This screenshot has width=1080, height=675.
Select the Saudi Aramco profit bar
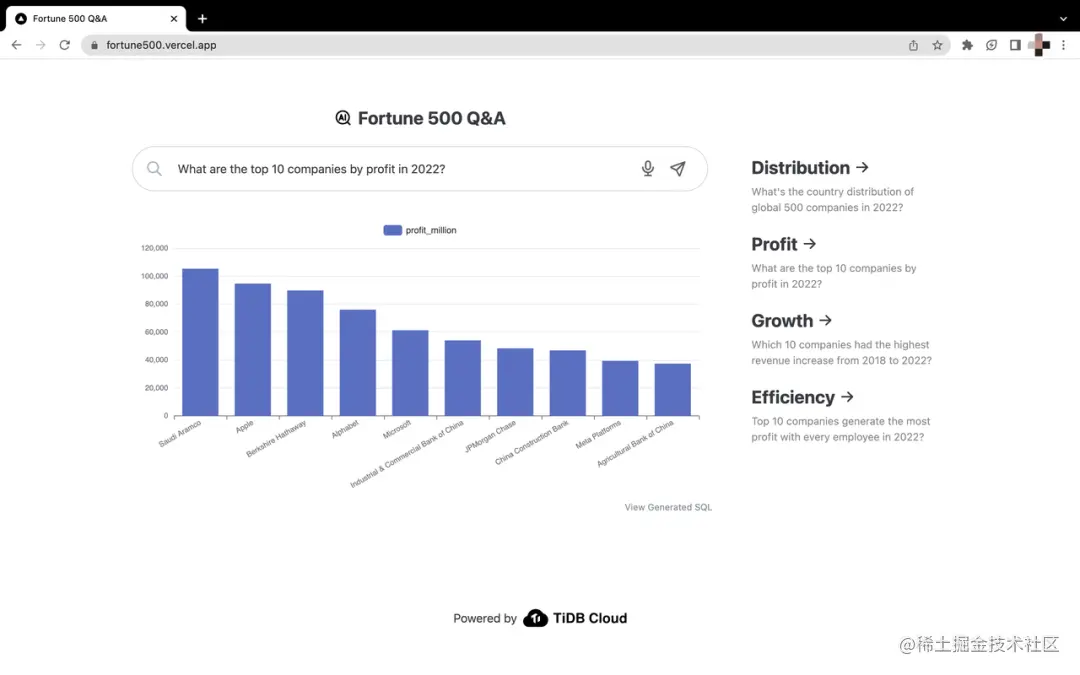click(x=200, y=342)
